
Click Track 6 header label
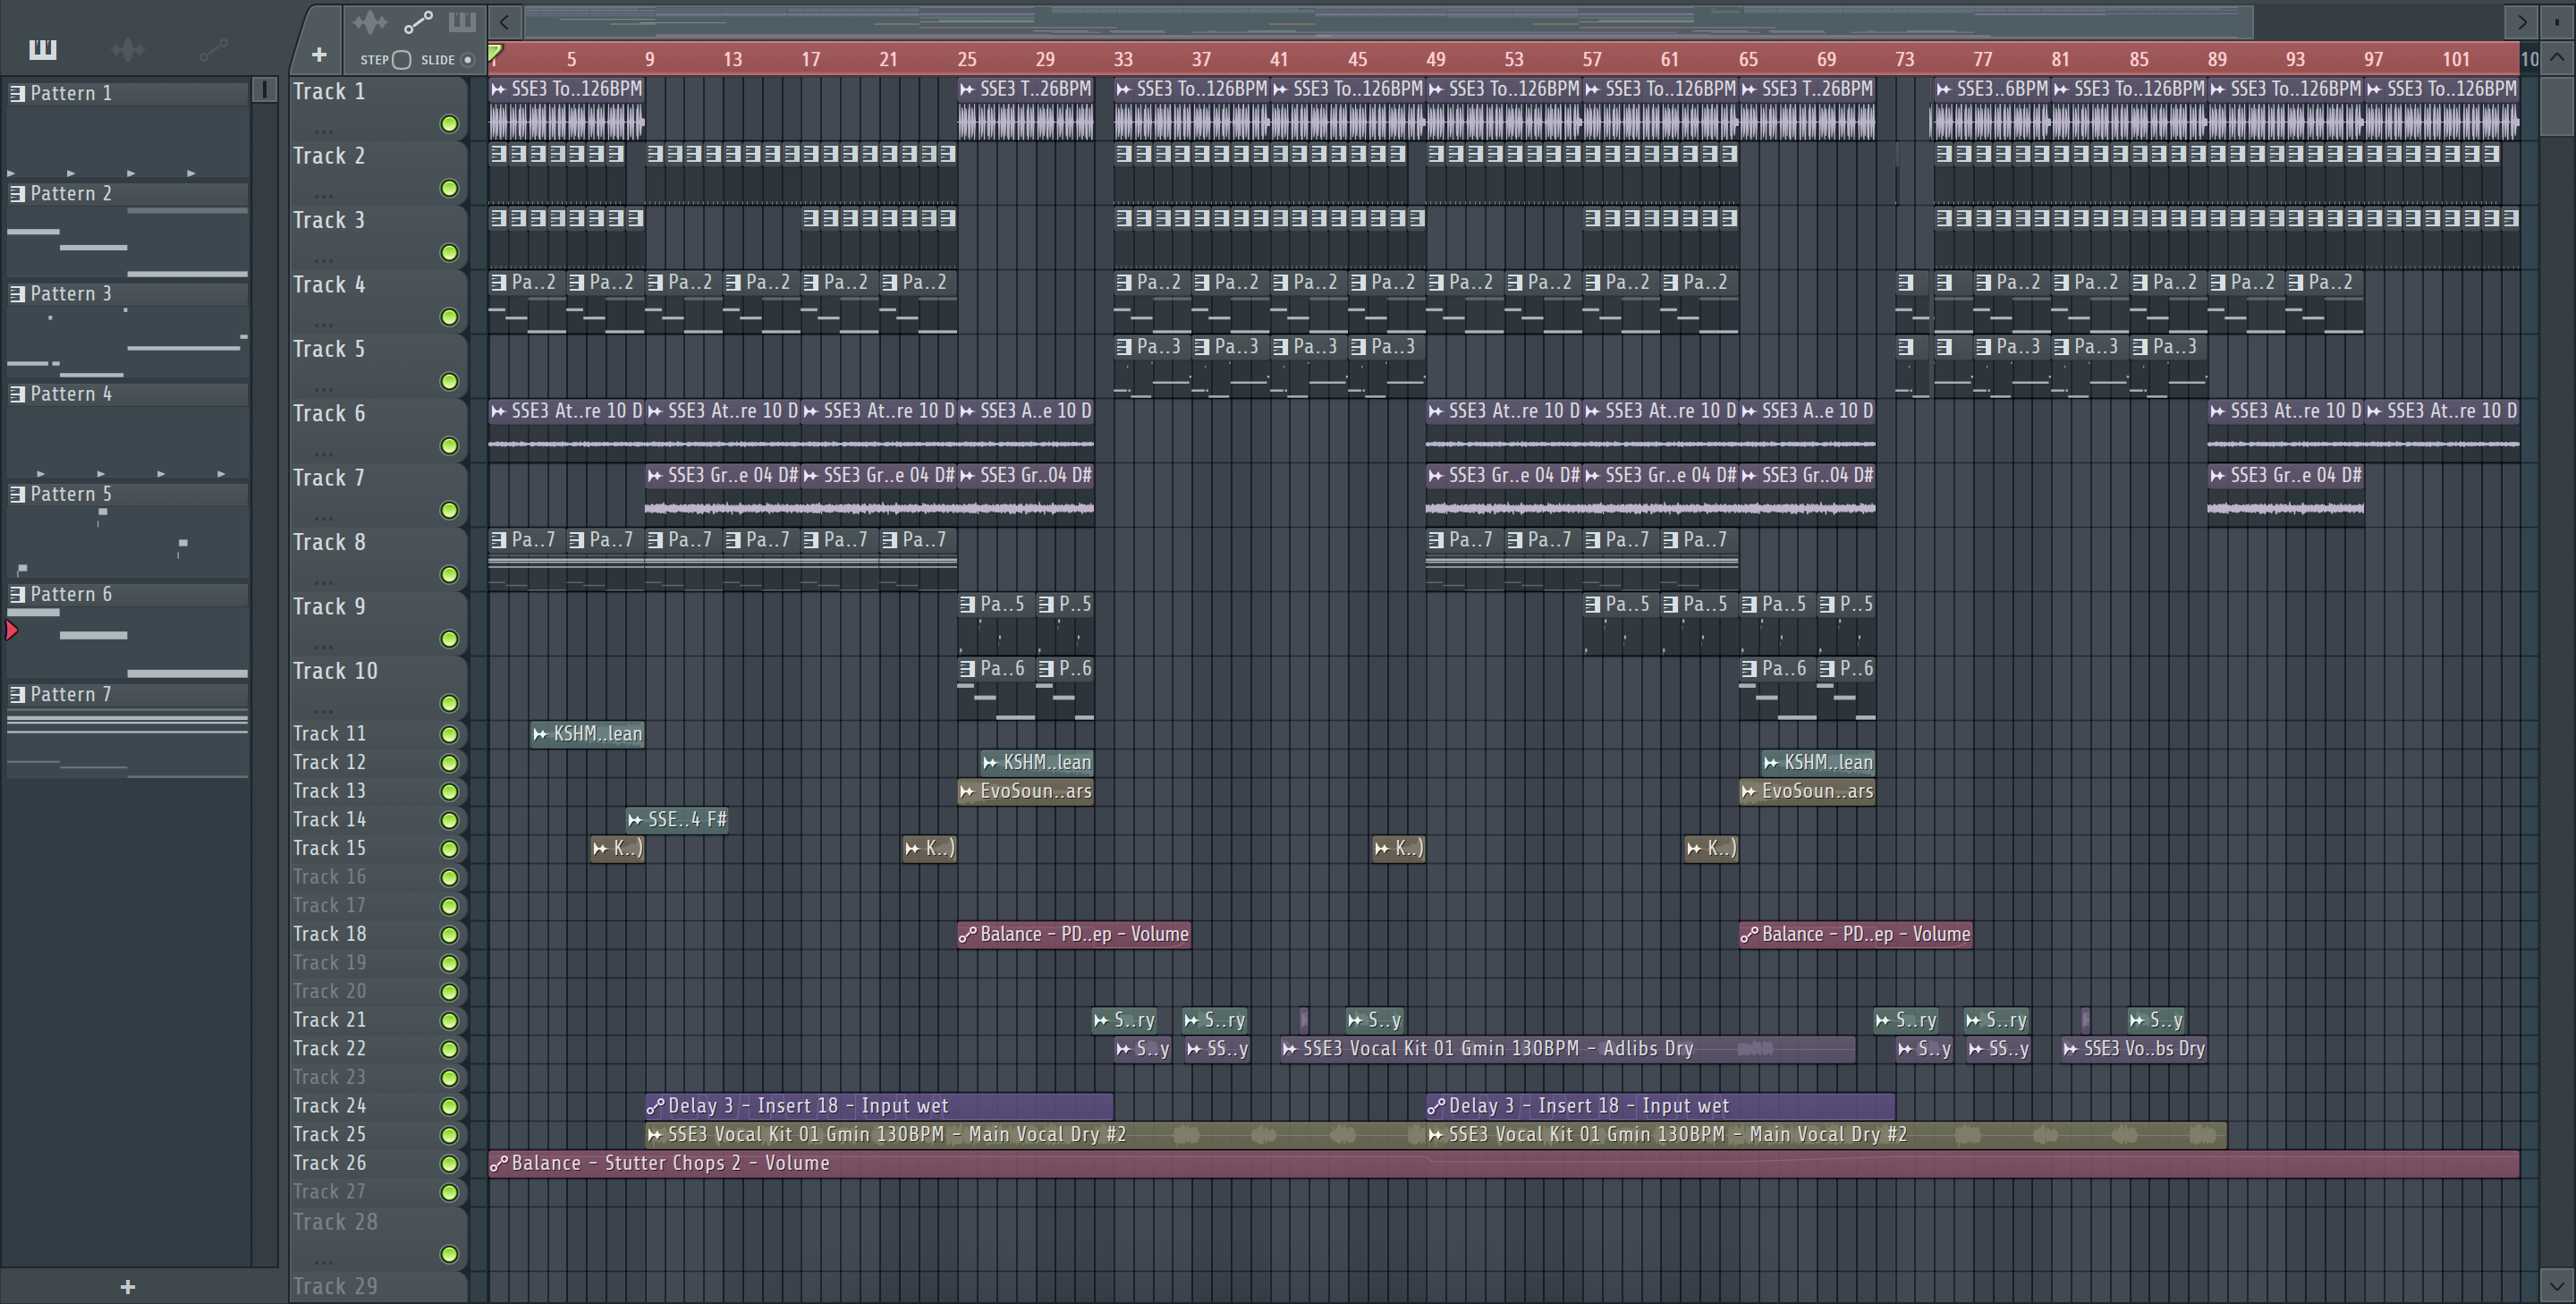click(x=329, y=413)
